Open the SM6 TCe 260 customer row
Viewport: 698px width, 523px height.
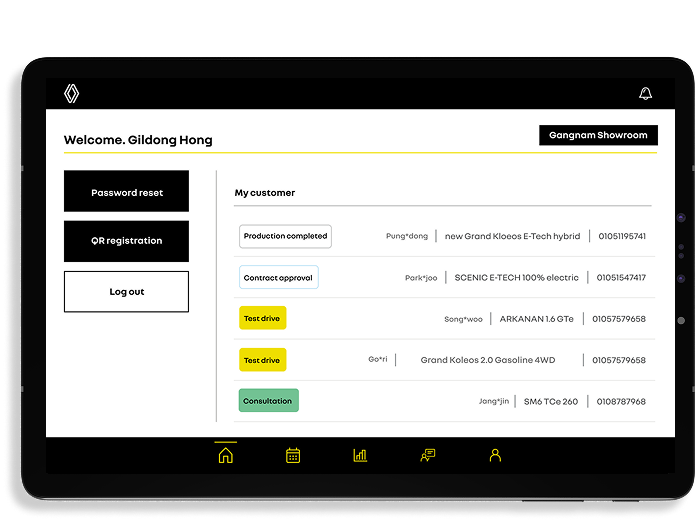click(551, 401)
